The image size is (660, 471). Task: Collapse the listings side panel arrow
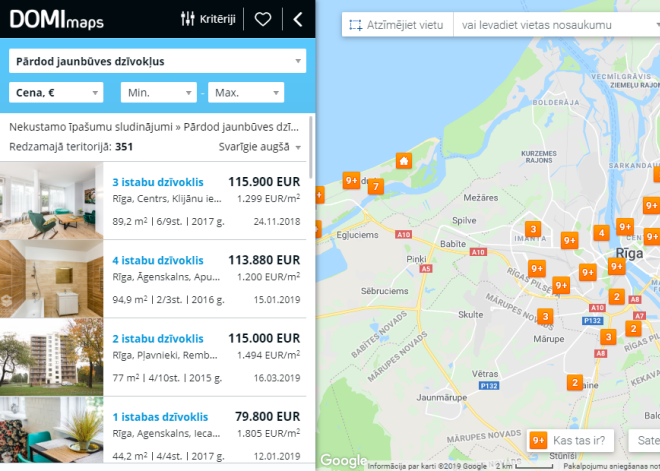pyautogui.click(x=297, y=19)
